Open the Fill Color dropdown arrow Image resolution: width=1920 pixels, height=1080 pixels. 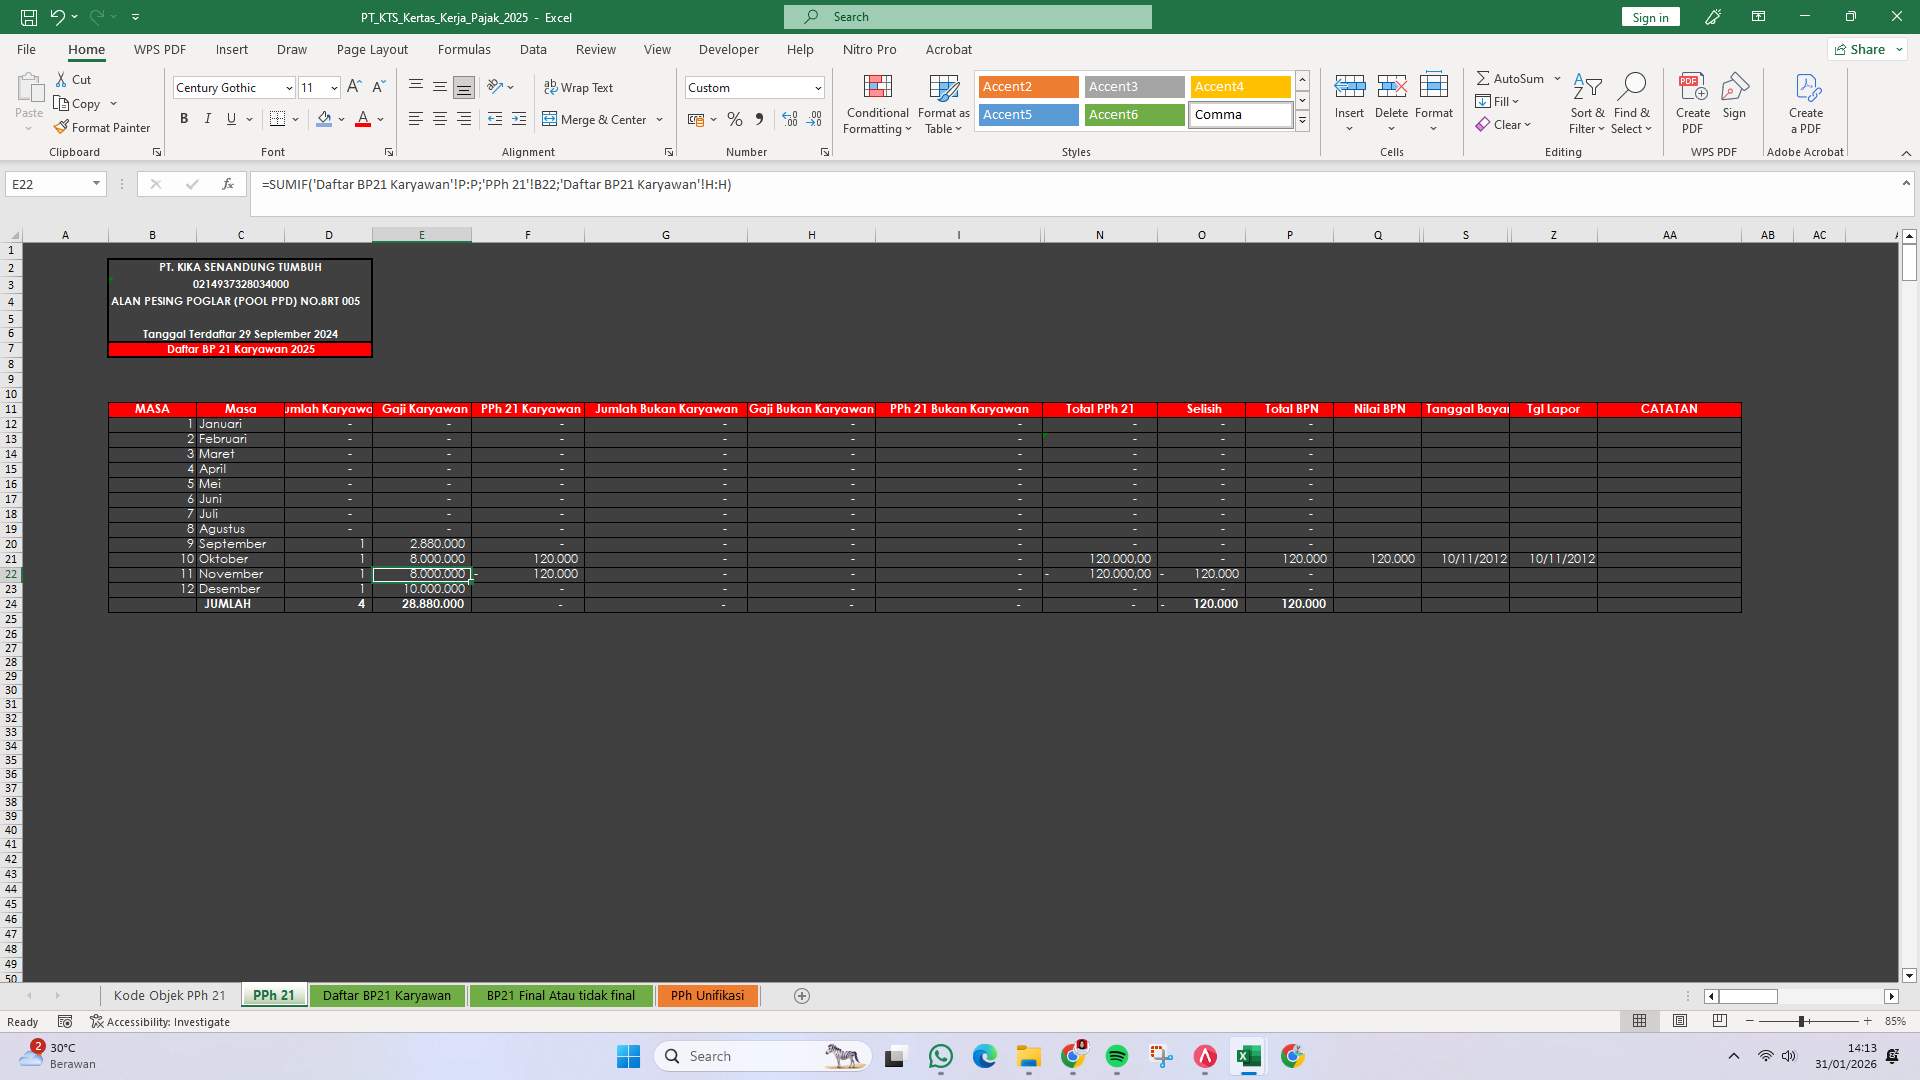[341, 119]
